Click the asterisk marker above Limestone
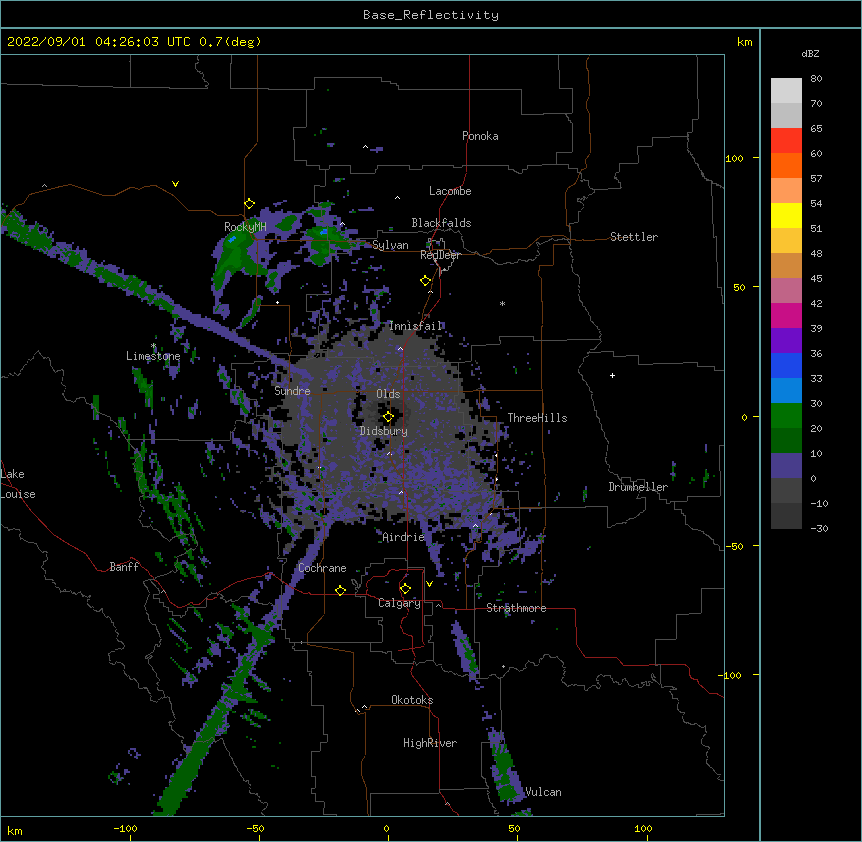The height and width of the screenshot is (842, 862). [x=154, y=346]
